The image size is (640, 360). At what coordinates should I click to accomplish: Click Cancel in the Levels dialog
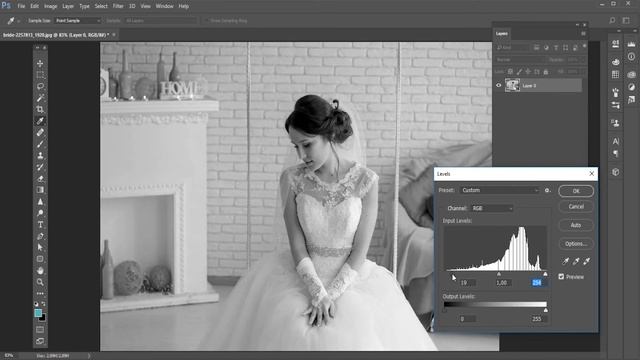tap(576, 207)
